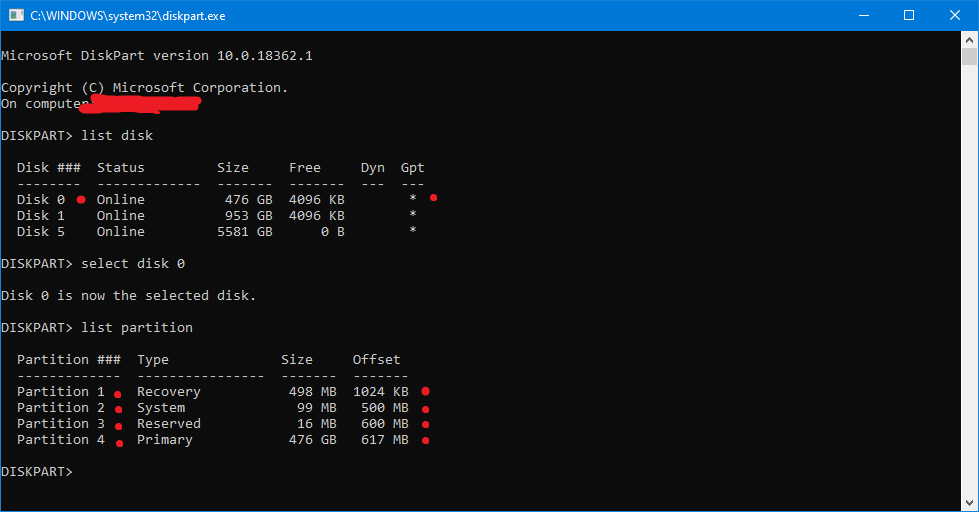Click the 'Partition 3' row label

pos(61,423)
